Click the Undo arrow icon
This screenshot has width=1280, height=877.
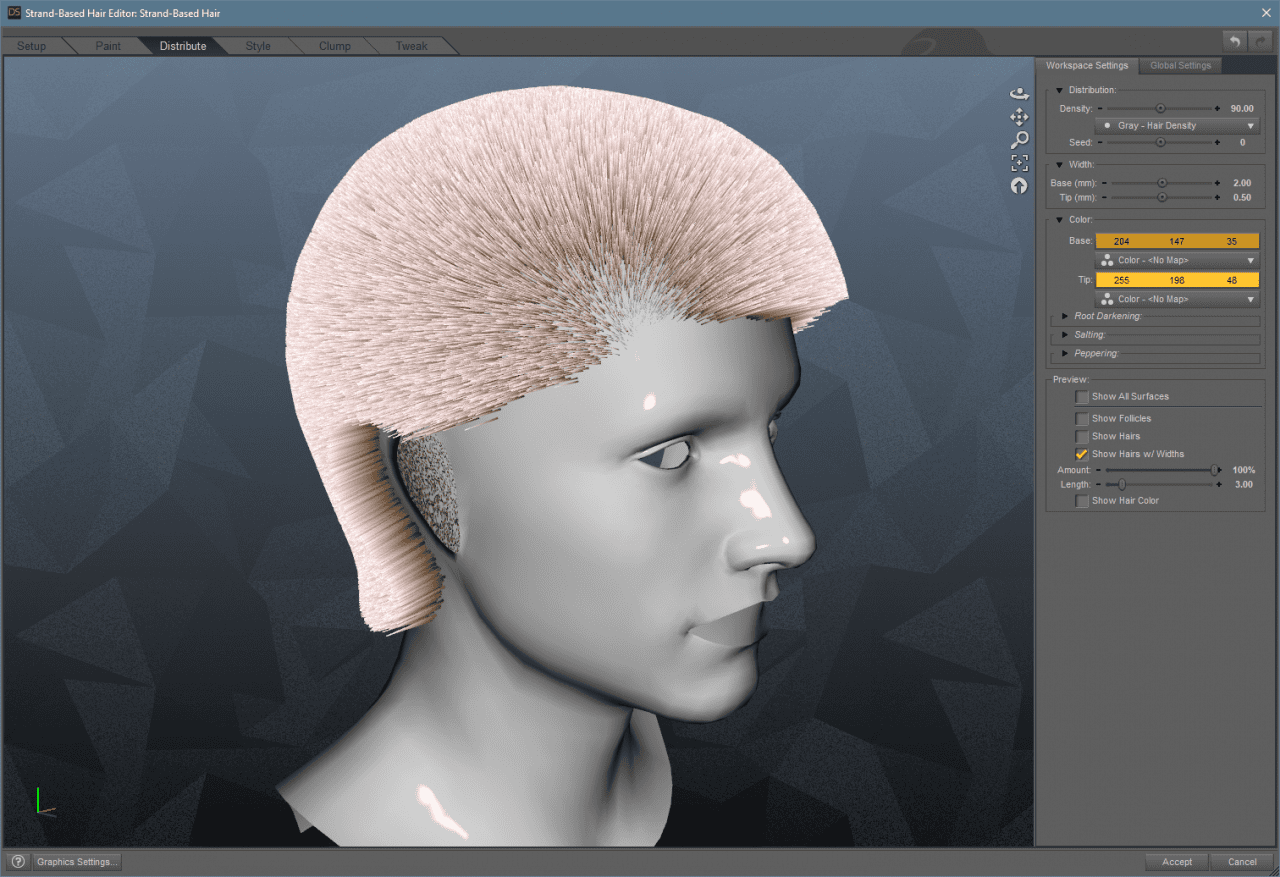[x=1234, y=40]
